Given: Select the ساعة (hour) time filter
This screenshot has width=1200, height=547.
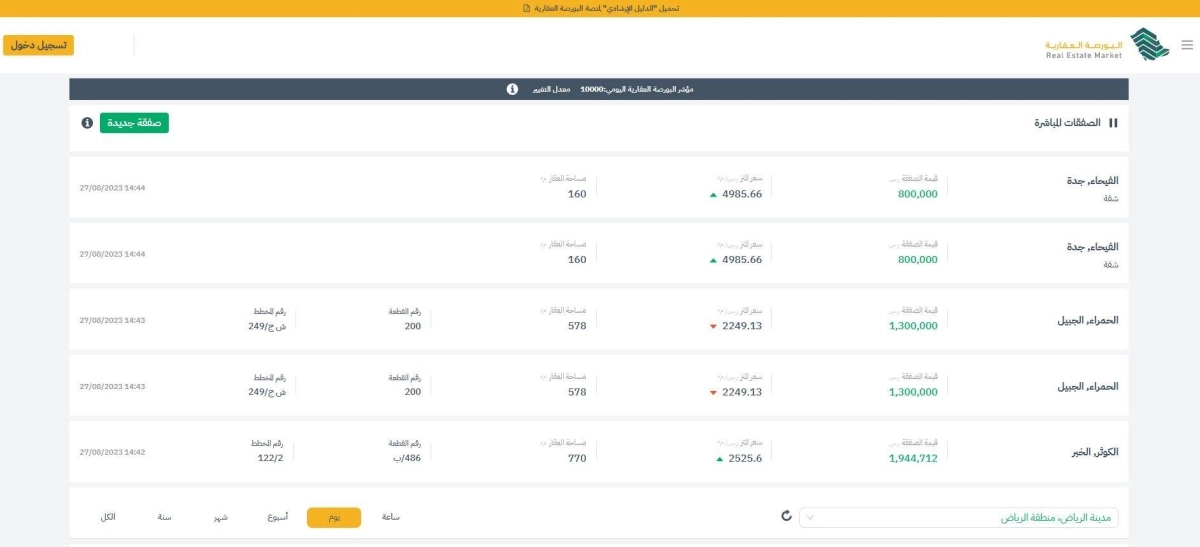Looking at the screenshot, I should [x=390, y=517].
